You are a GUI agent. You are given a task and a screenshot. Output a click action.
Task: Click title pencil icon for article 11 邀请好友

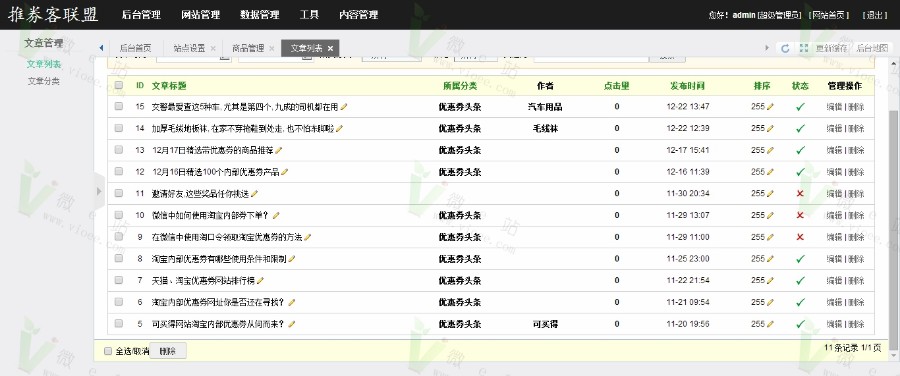[255, 193]
